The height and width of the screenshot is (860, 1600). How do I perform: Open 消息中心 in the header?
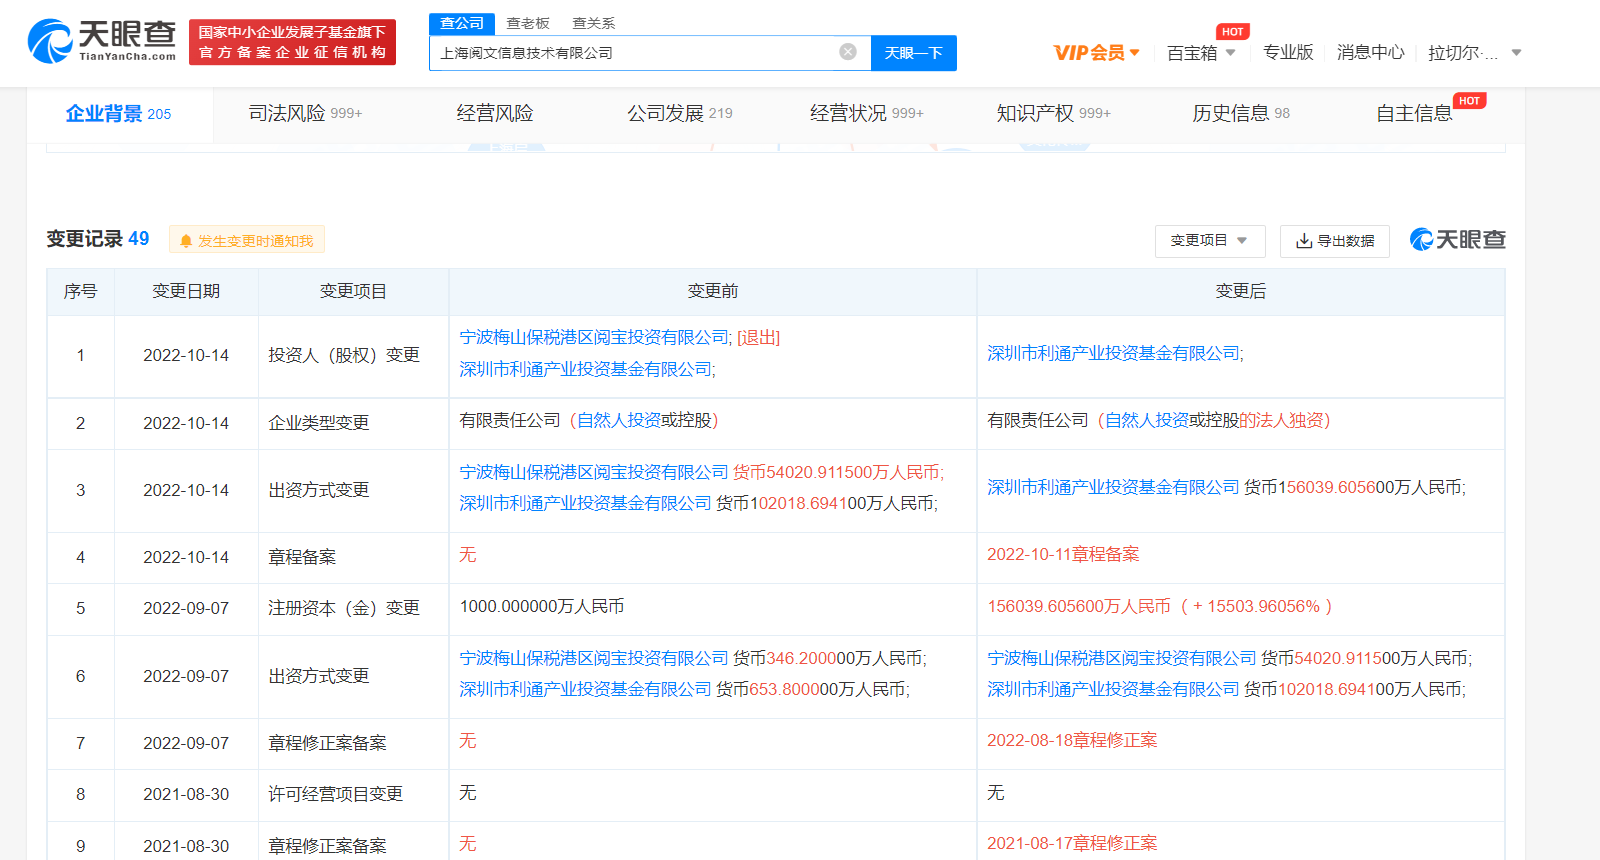point(1370,53)
